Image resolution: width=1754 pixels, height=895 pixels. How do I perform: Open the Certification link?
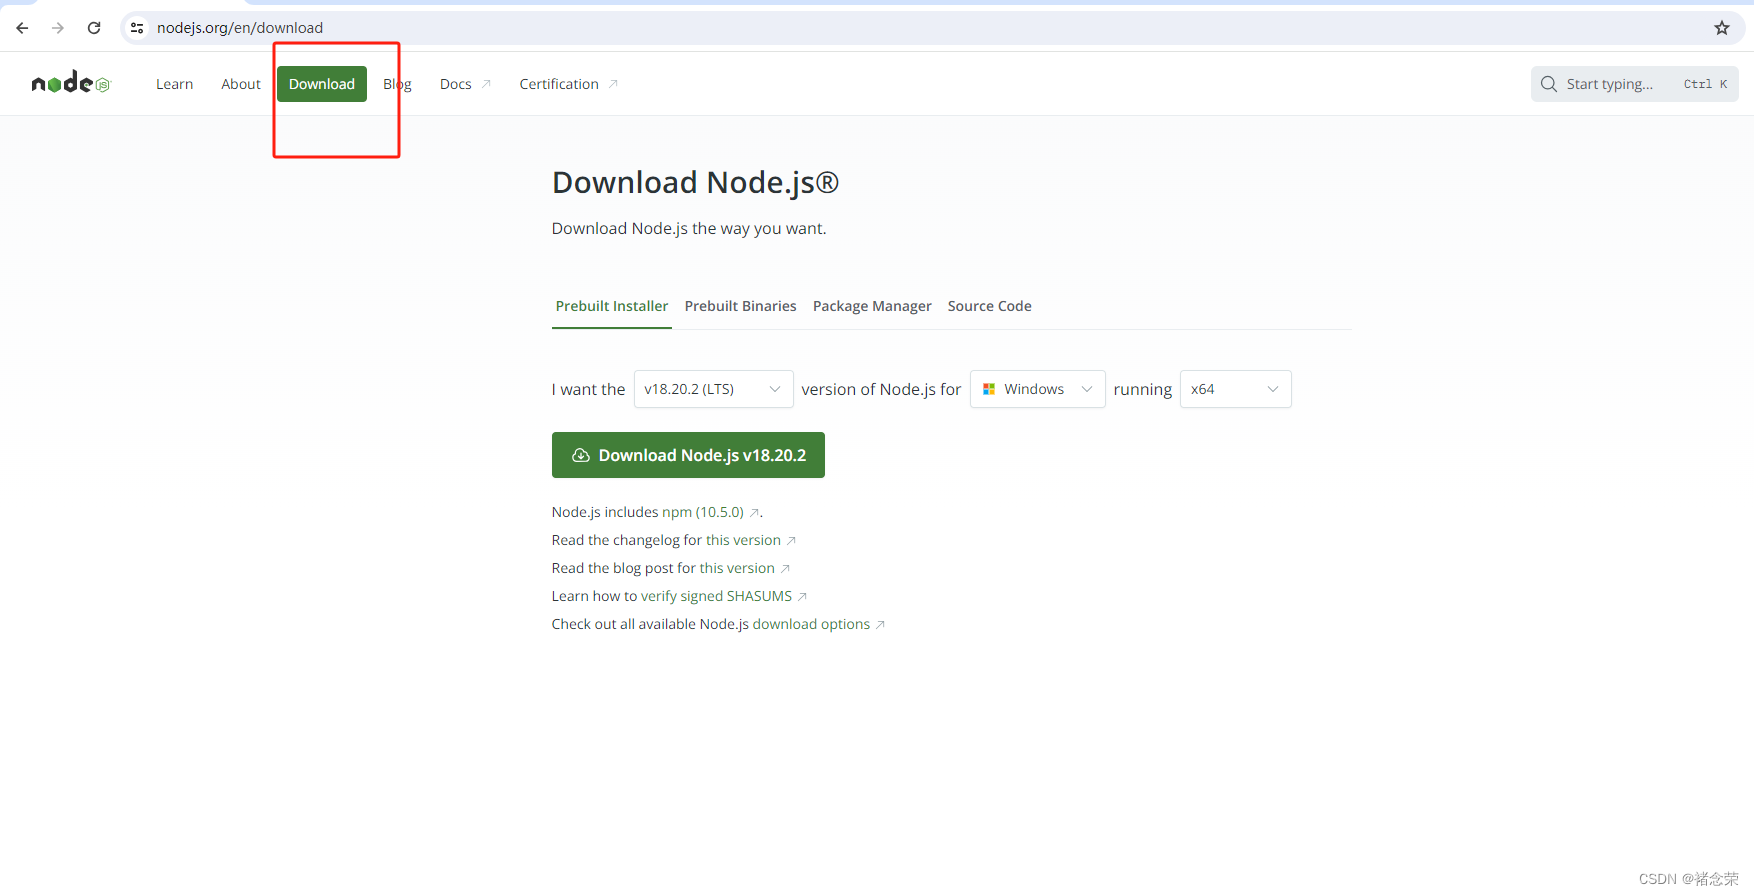(559, 84)
